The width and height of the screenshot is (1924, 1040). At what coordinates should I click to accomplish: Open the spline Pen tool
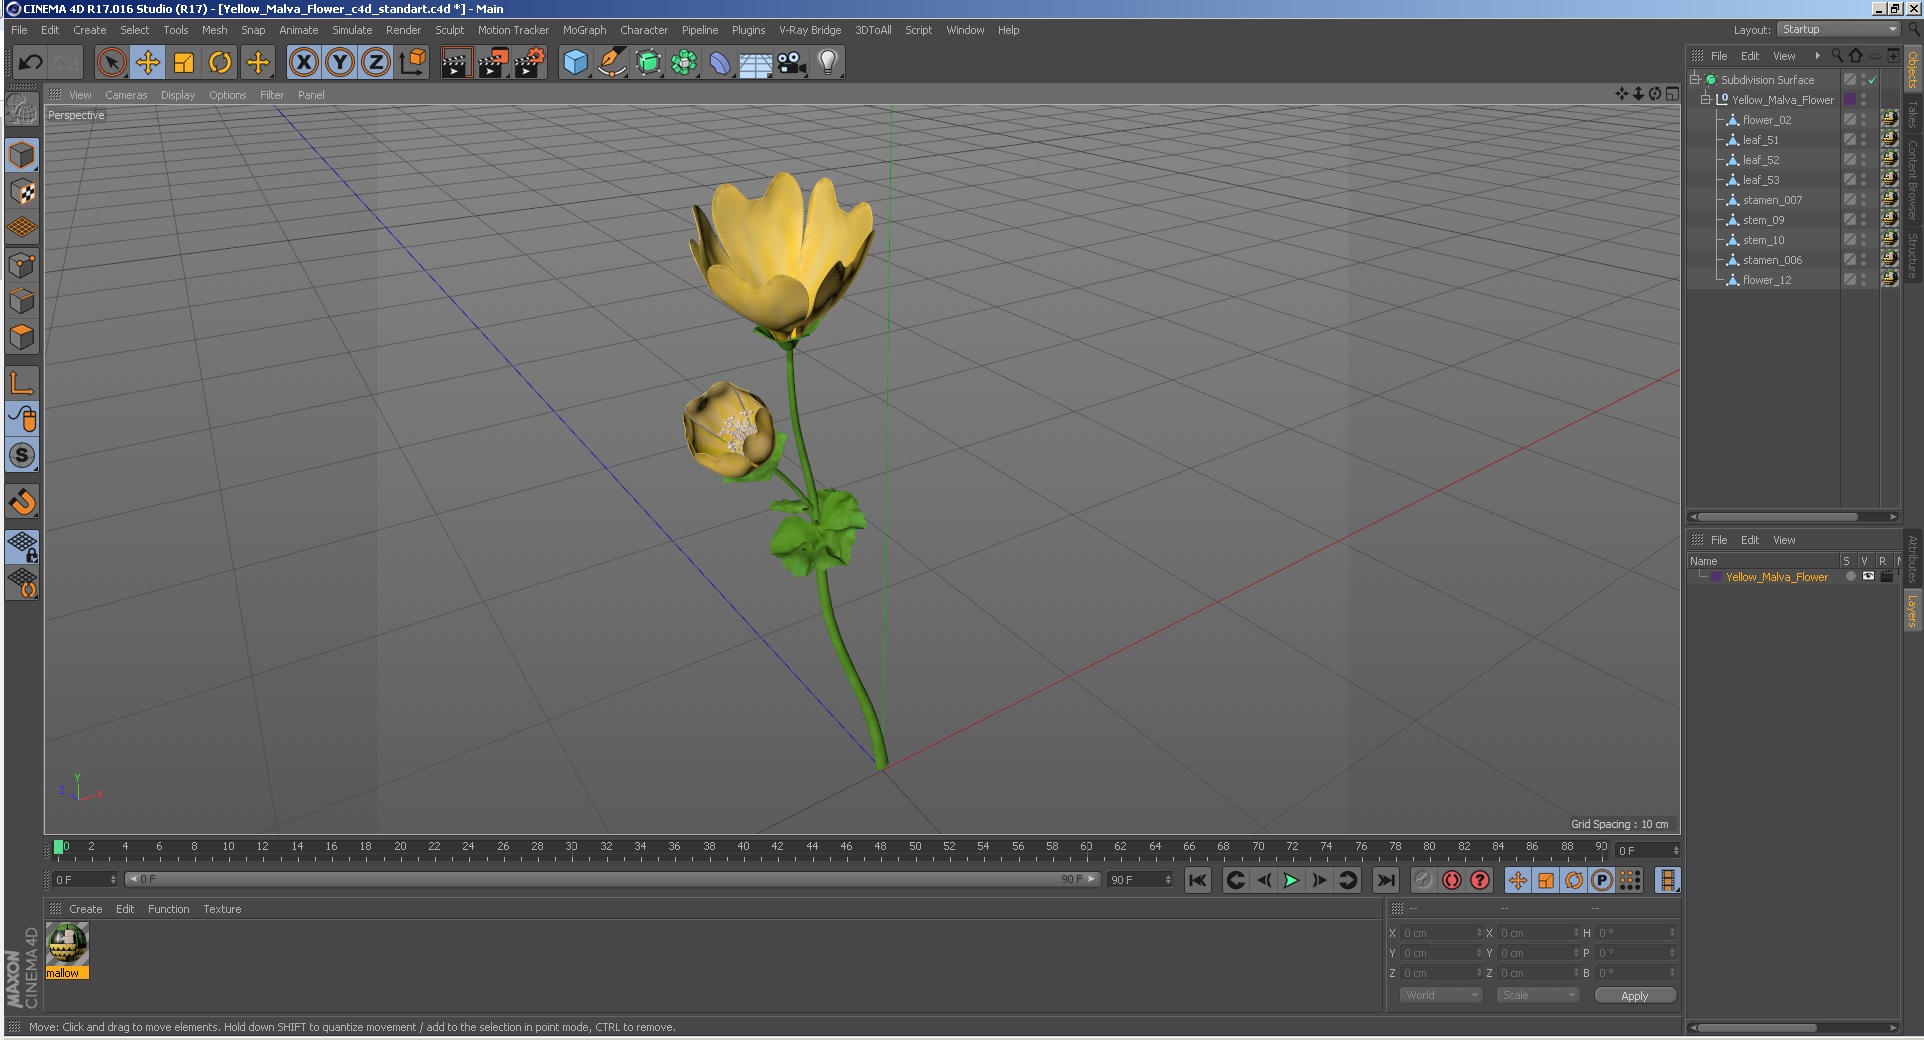pyautogui.click(x=611, y=63)
